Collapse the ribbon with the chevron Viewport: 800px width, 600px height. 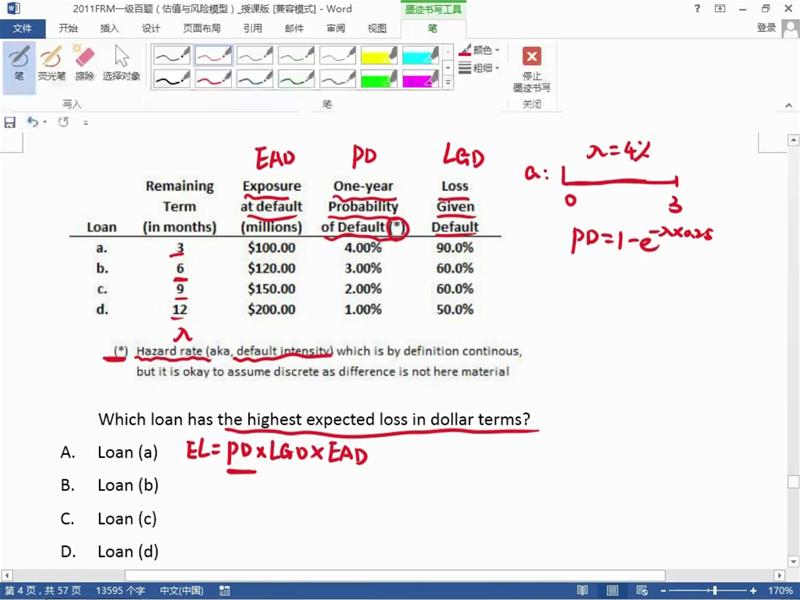pos(789,105)
